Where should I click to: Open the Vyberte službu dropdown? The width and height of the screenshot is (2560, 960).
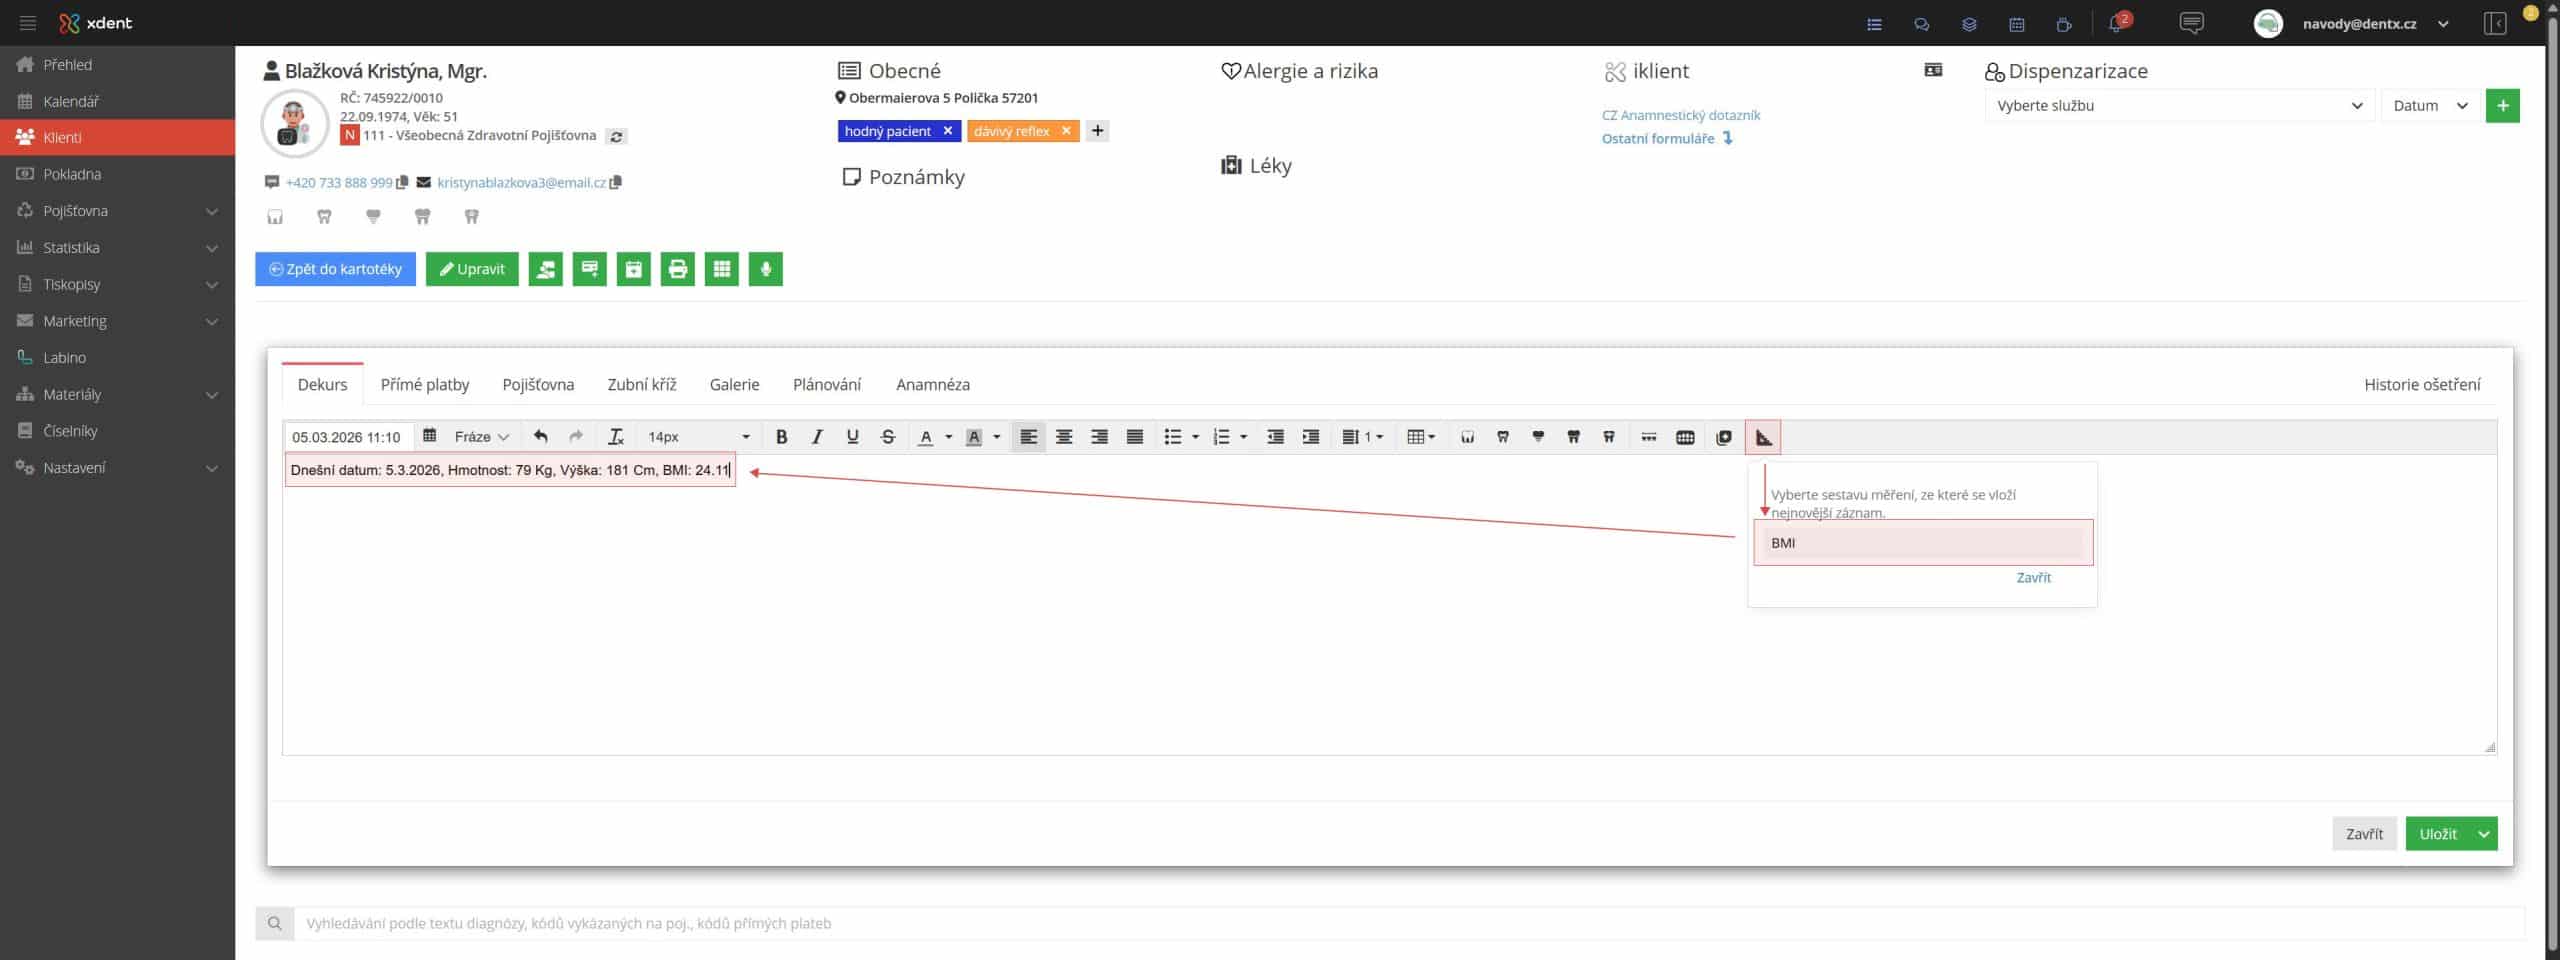pos(2178,106)
